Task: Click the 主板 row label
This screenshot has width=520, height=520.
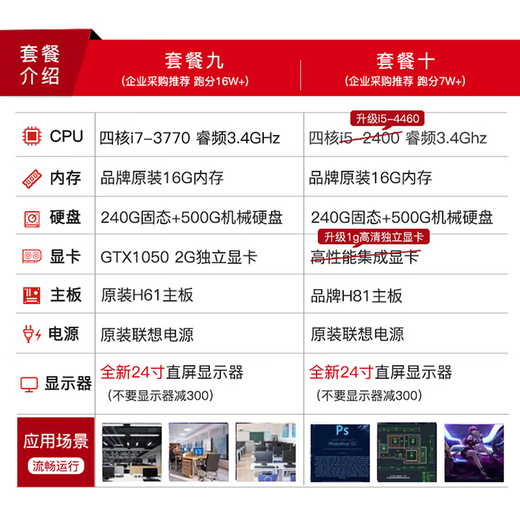Action: pyautogui.click(x=66, y=295)
